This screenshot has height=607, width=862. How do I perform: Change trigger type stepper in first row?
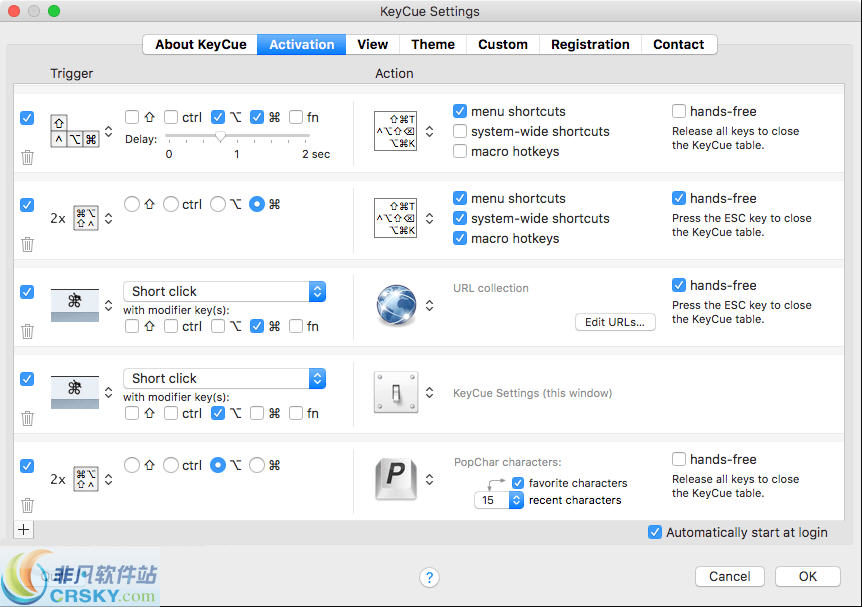109,131
